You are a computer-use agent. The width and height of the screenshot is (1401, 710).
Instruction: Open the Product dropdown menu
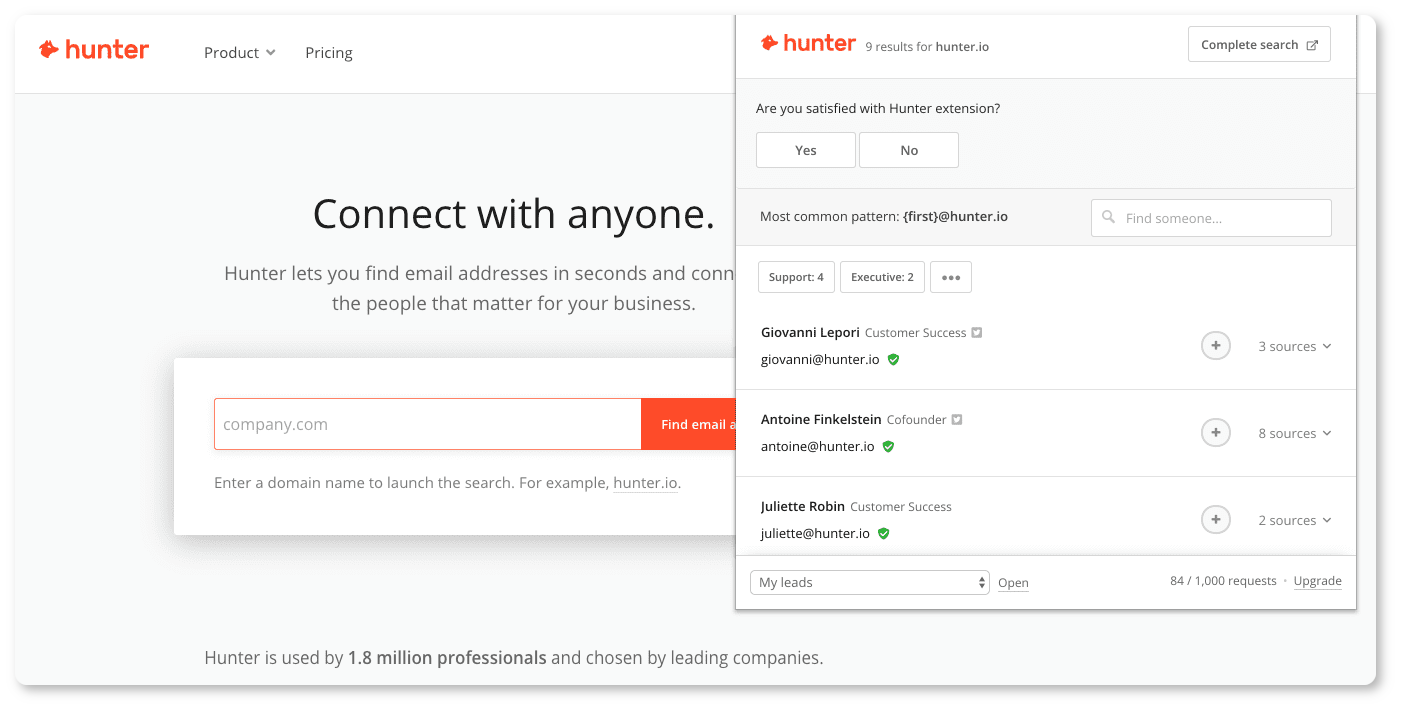click(239, 53)
